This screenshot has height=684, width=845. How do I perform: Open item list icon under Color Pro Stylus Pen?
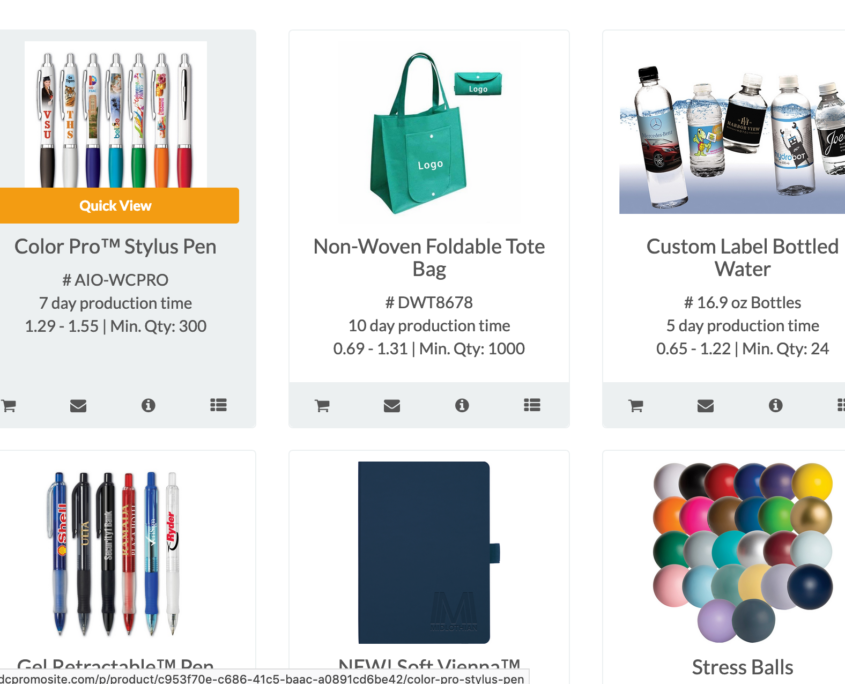(218, 405)
